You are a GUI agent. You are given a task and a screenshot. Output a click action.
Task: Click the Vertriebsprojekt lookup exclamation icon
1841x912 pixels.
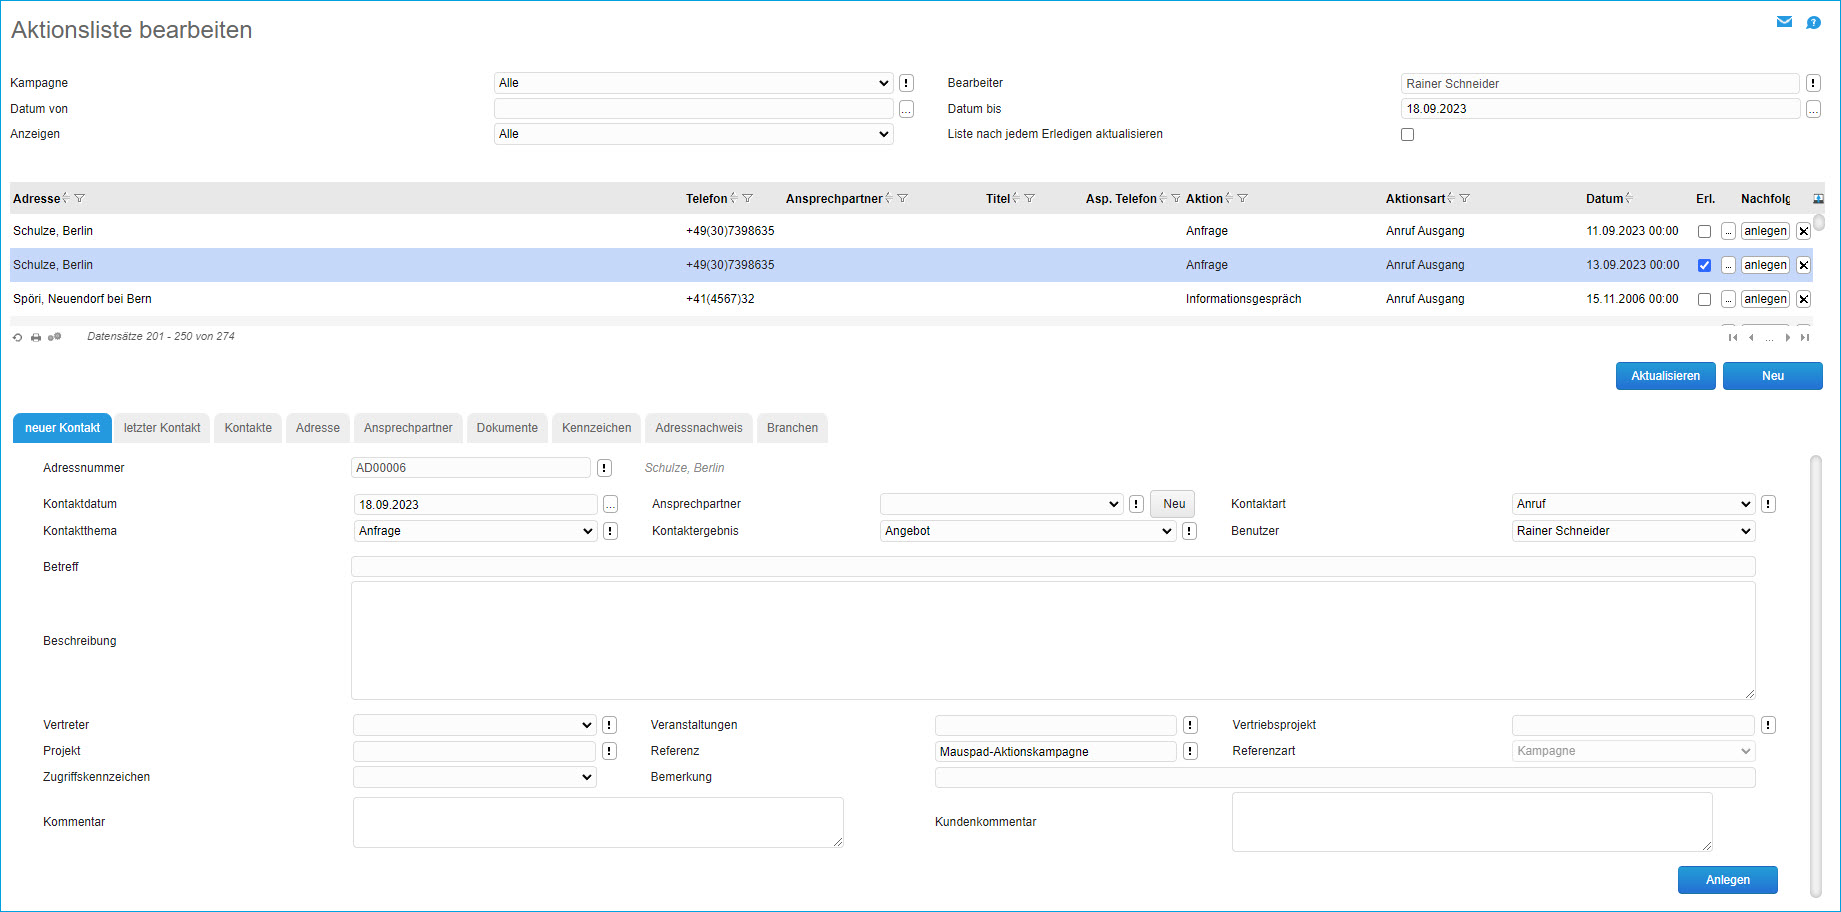pos(1768,725)
